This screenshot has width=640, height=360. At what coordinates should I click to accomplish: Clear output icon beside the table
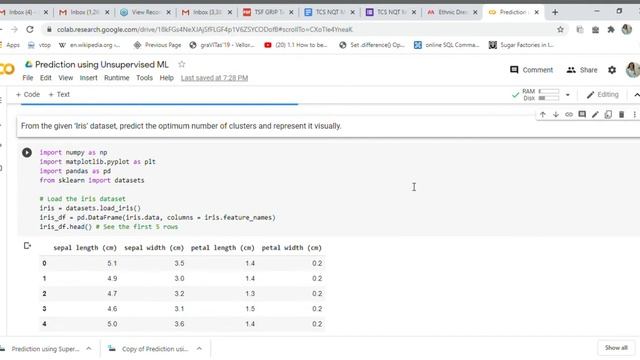pos(27,246)
